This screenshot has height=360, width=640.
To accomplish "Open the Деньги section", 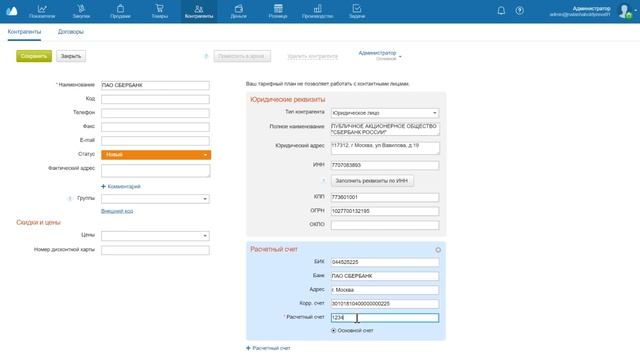I will tap(238, 11).
